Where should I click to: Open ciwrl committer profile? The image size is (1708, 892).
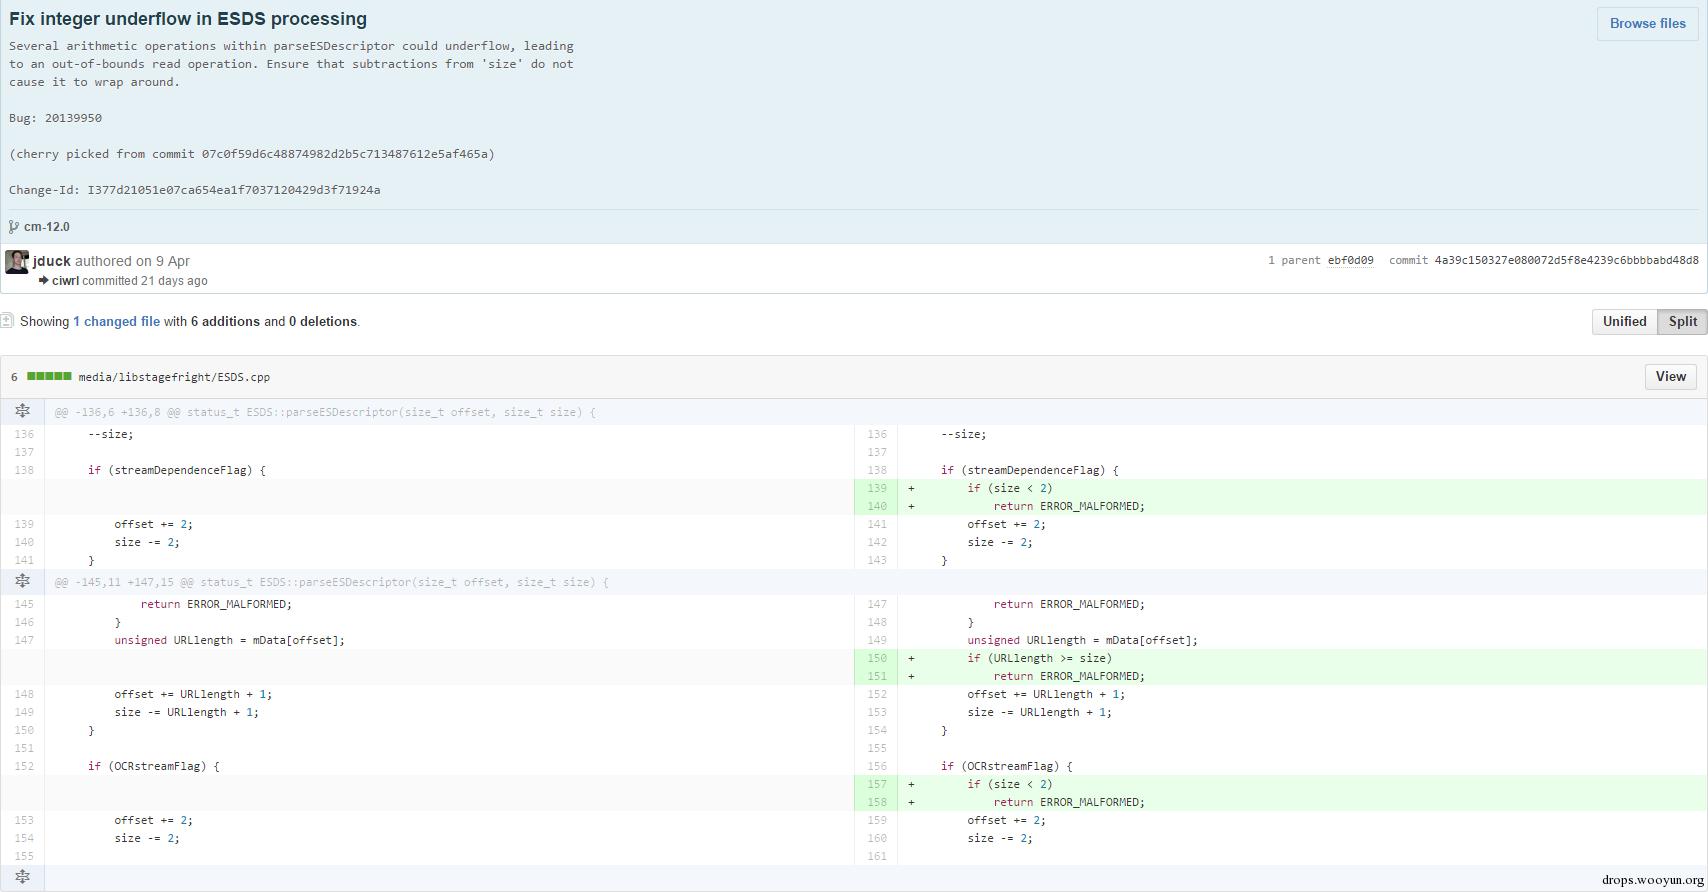[65, 281]
